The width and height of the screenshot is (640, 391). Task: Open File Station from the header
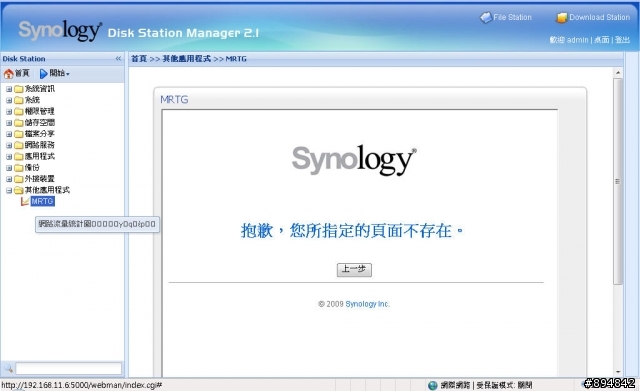pyautogui.click(x=506, y=18)
